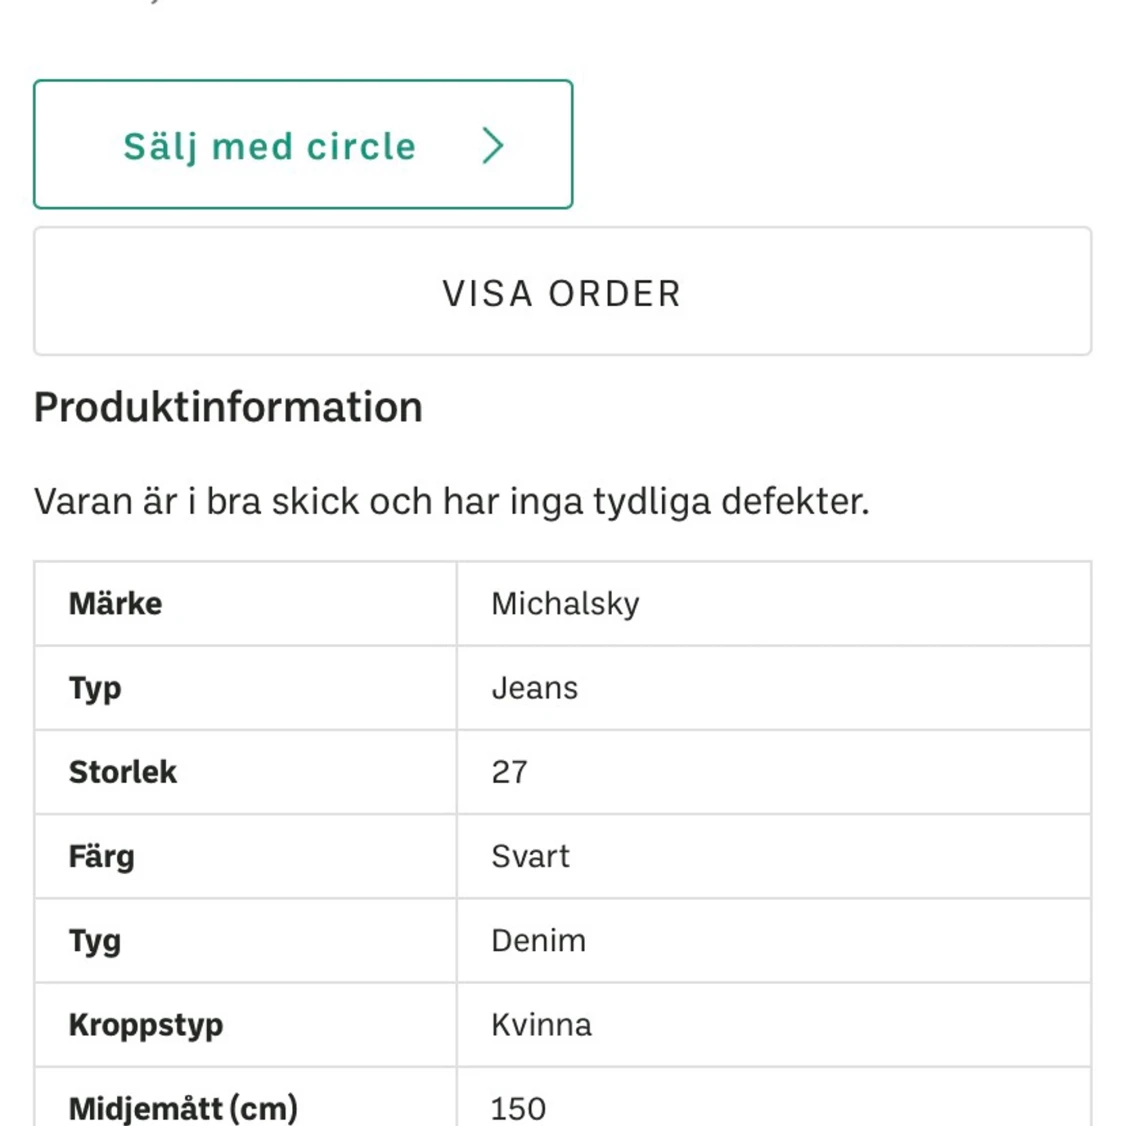Click the Tyg value Denim
The image size is (1125, 1126).
click(x=538, y=940)
